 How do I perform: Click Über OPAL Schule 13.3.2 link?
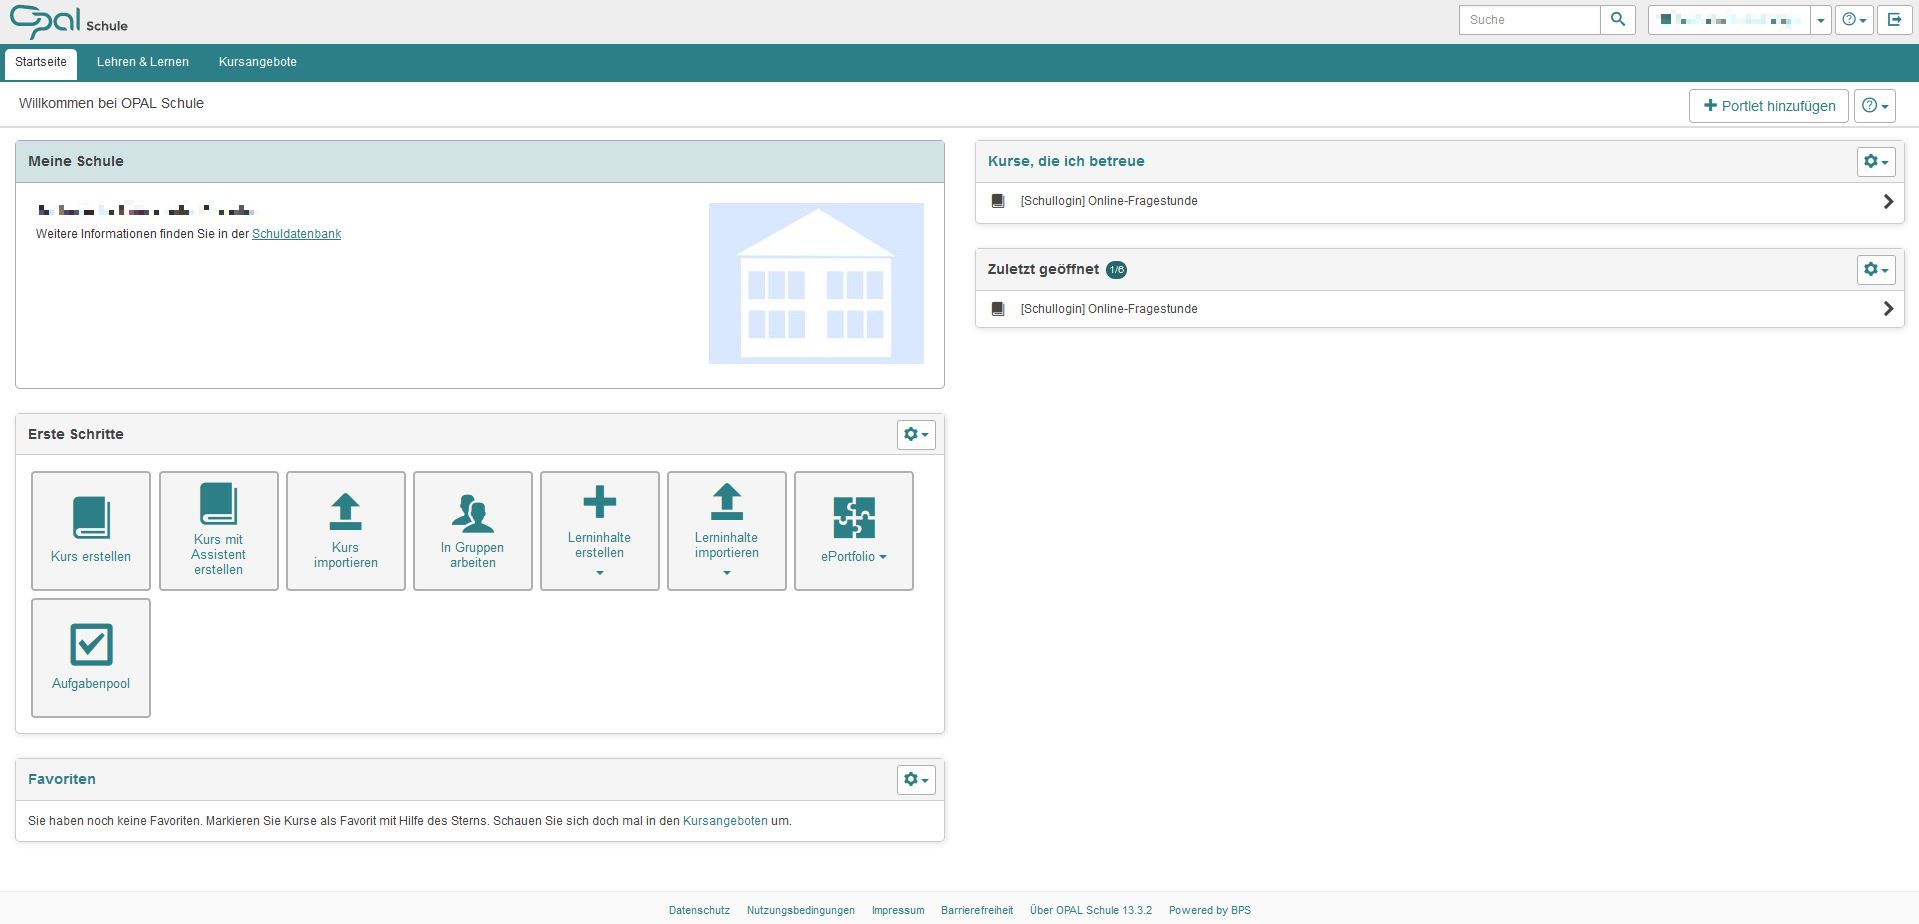click(1091, 910)
